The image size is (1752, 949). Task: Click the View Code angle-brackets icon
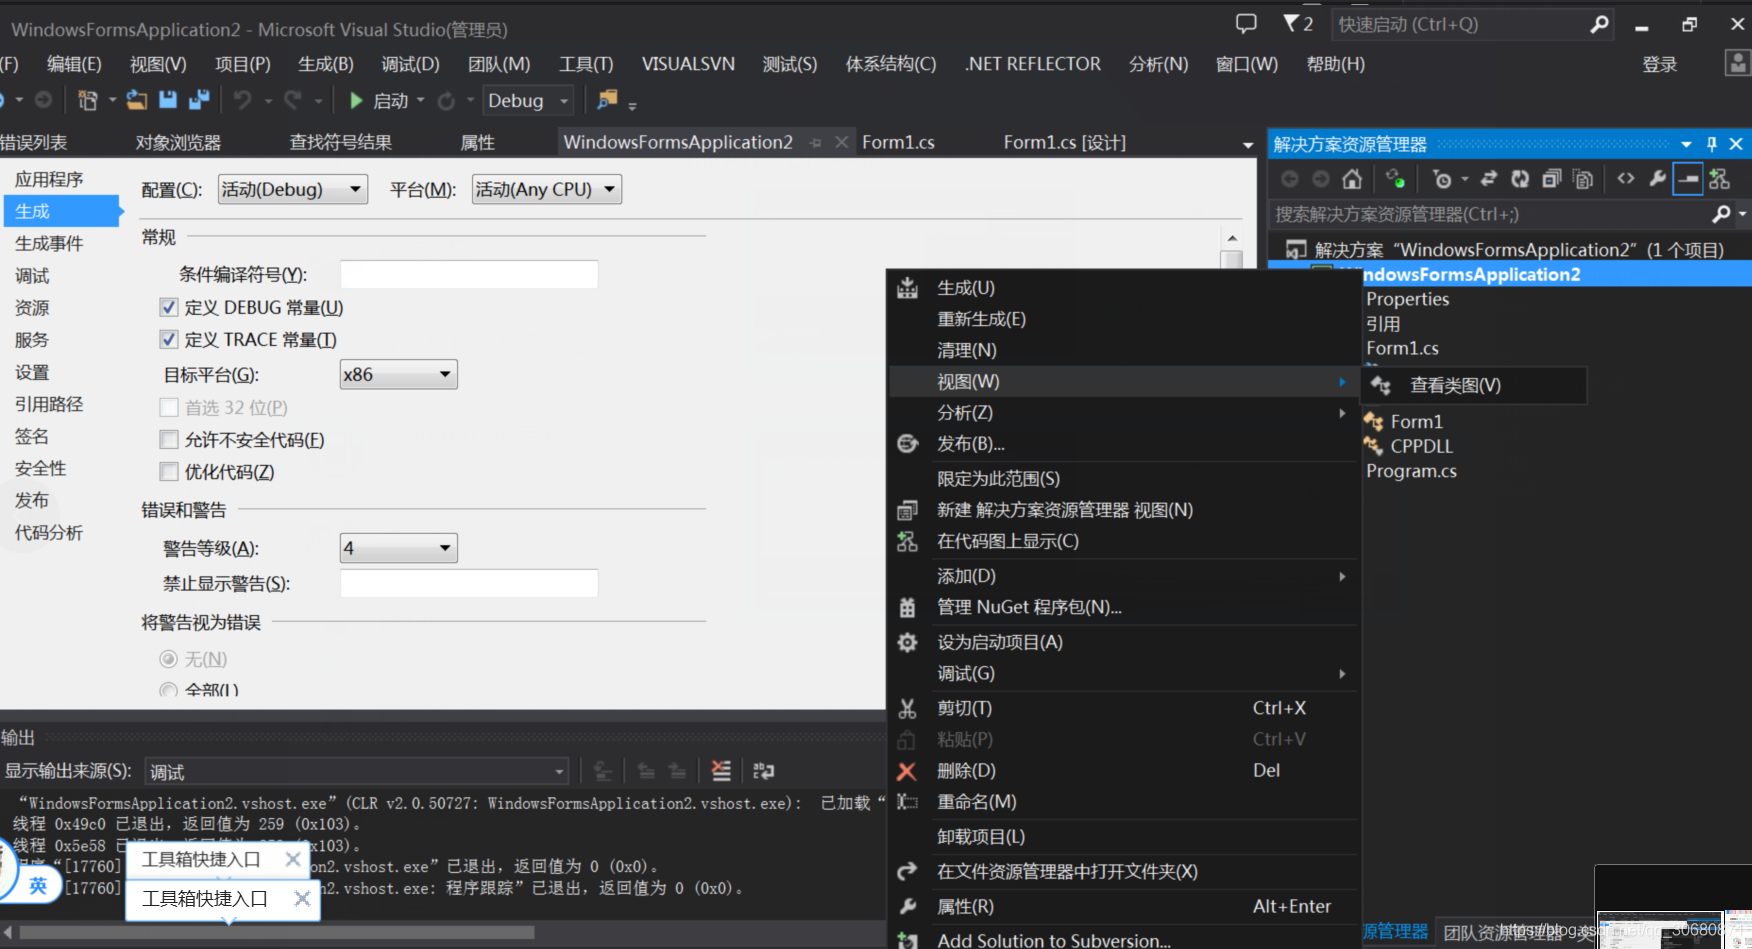coord(1626,179)
